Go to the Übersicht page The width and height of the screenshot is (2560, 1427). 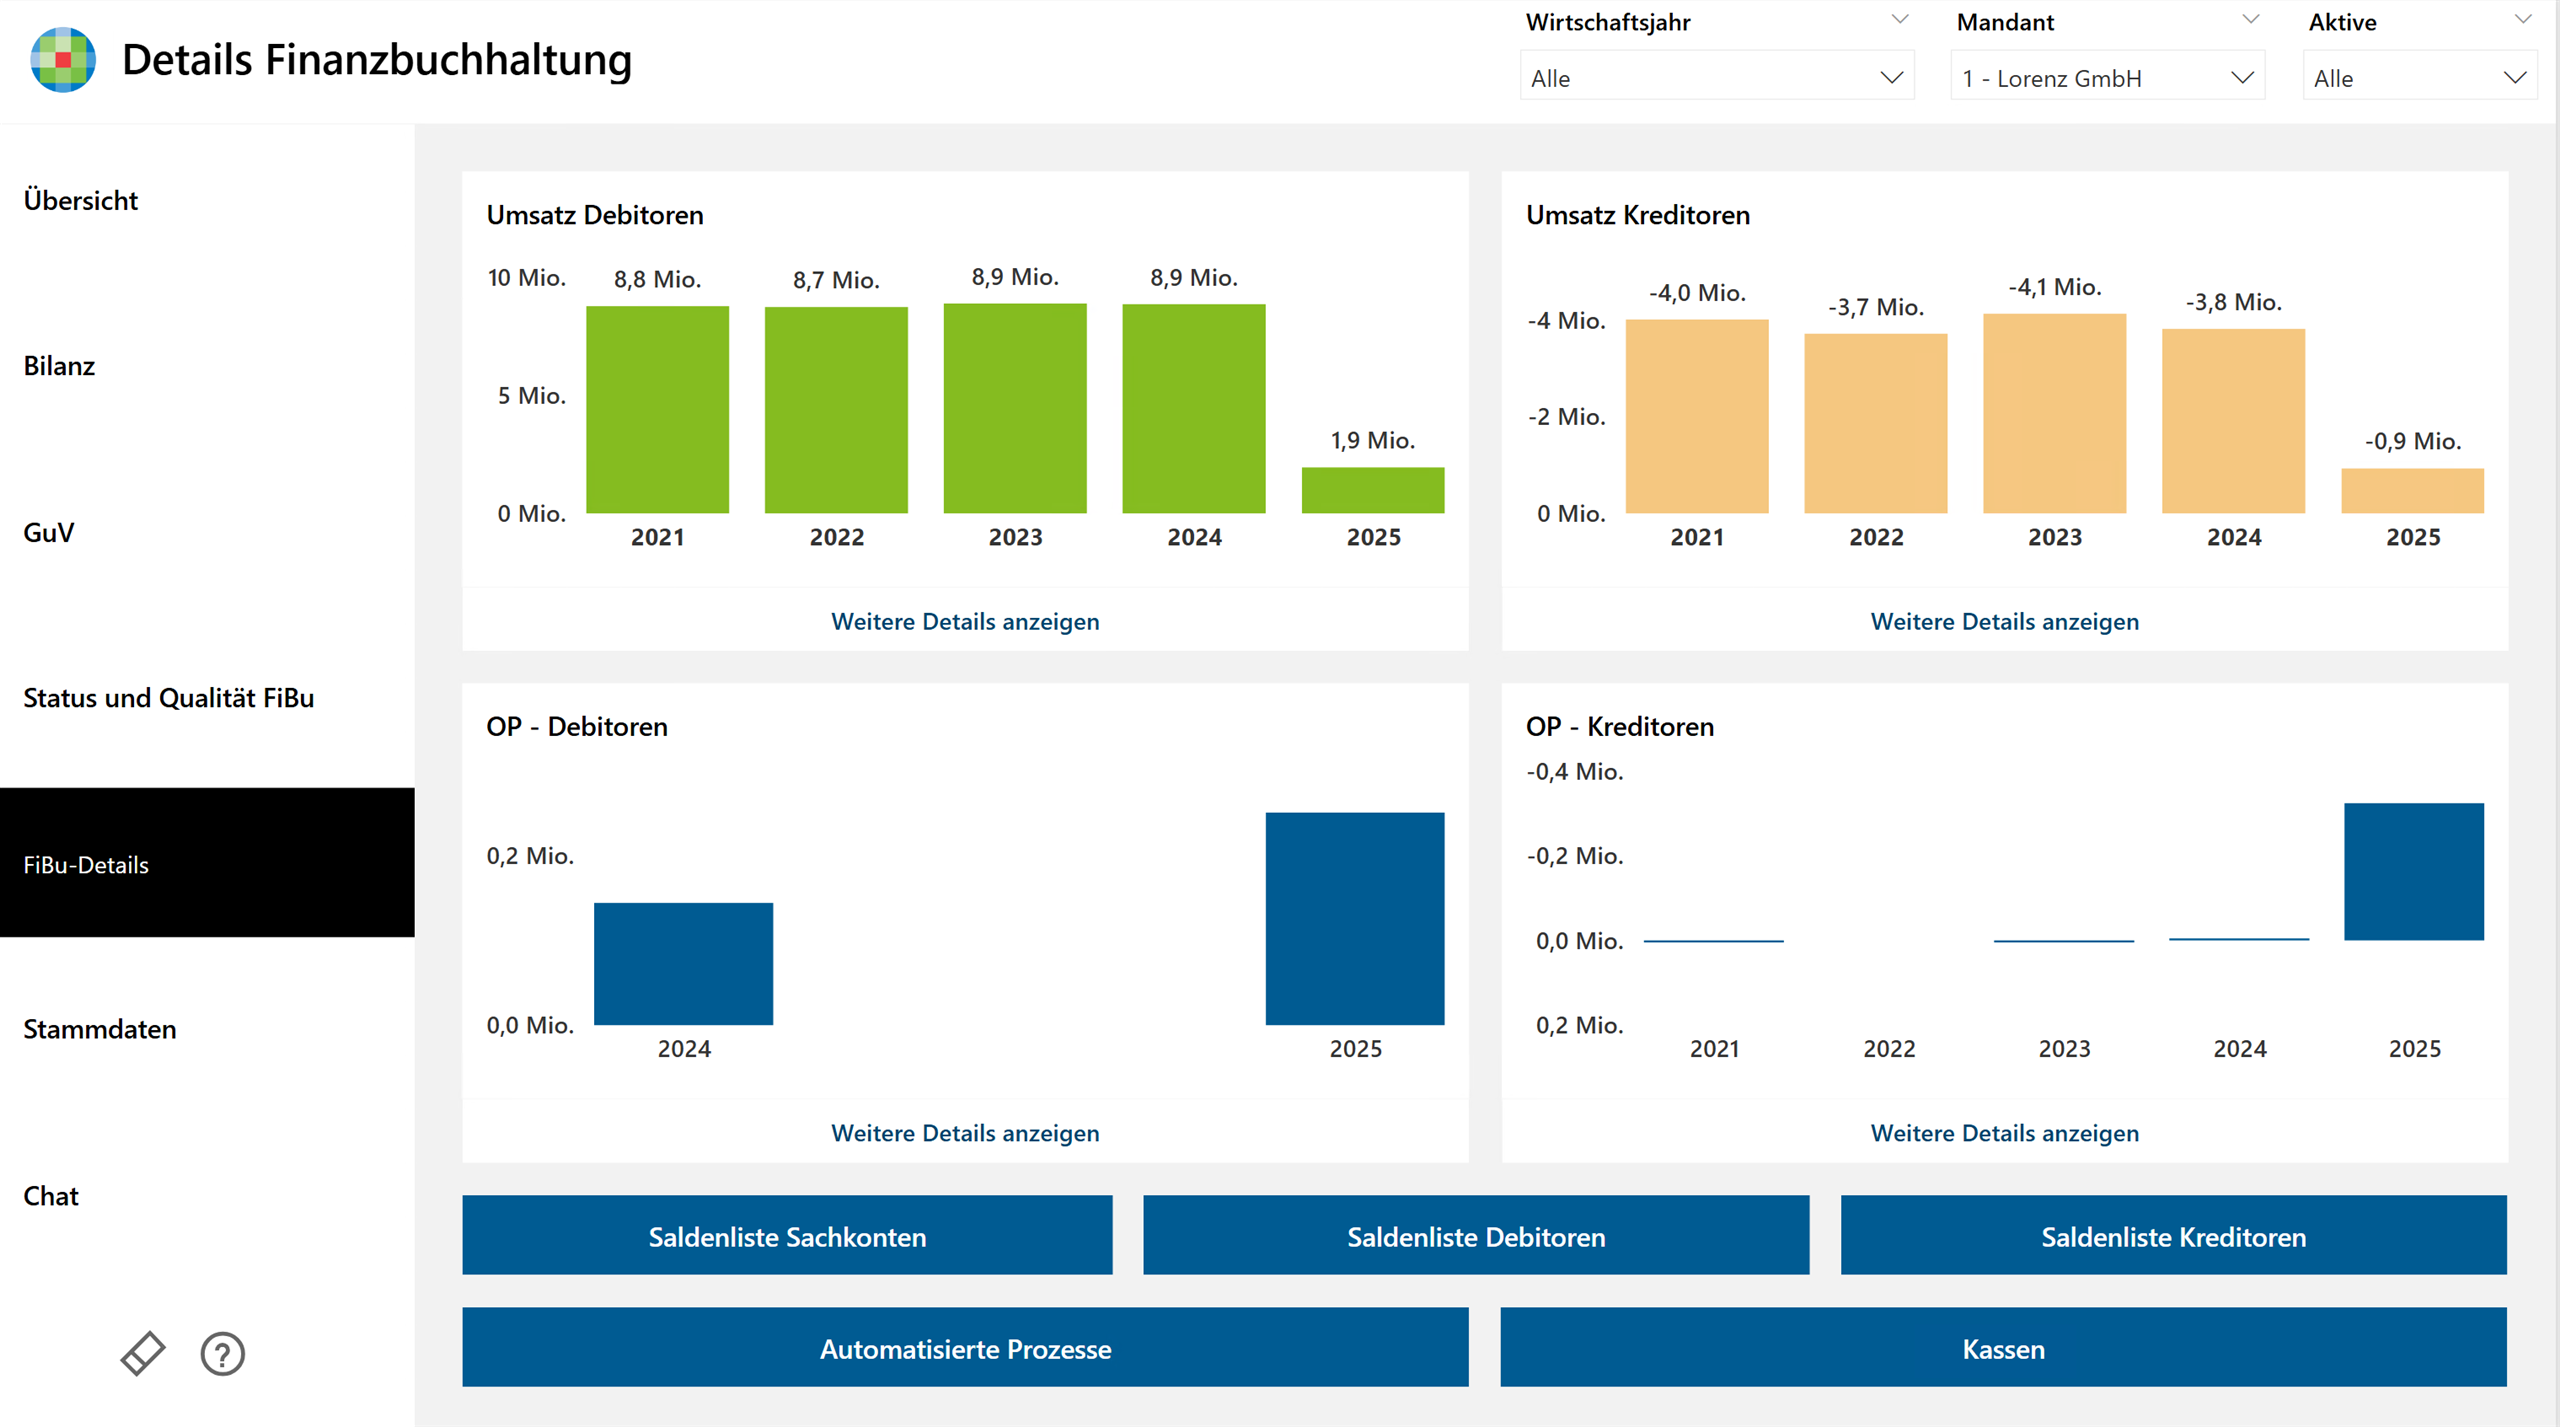207,200
